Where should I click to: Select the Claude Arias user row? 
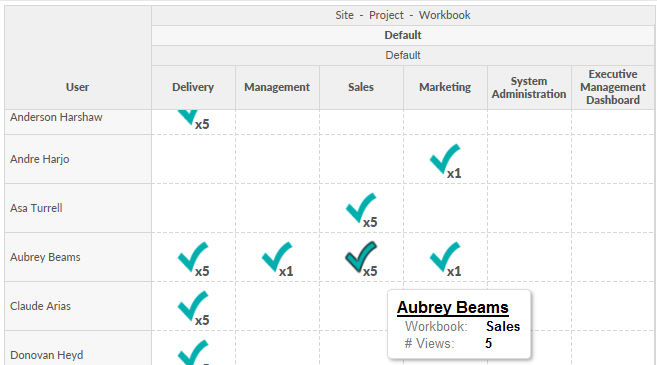(78, 306)
